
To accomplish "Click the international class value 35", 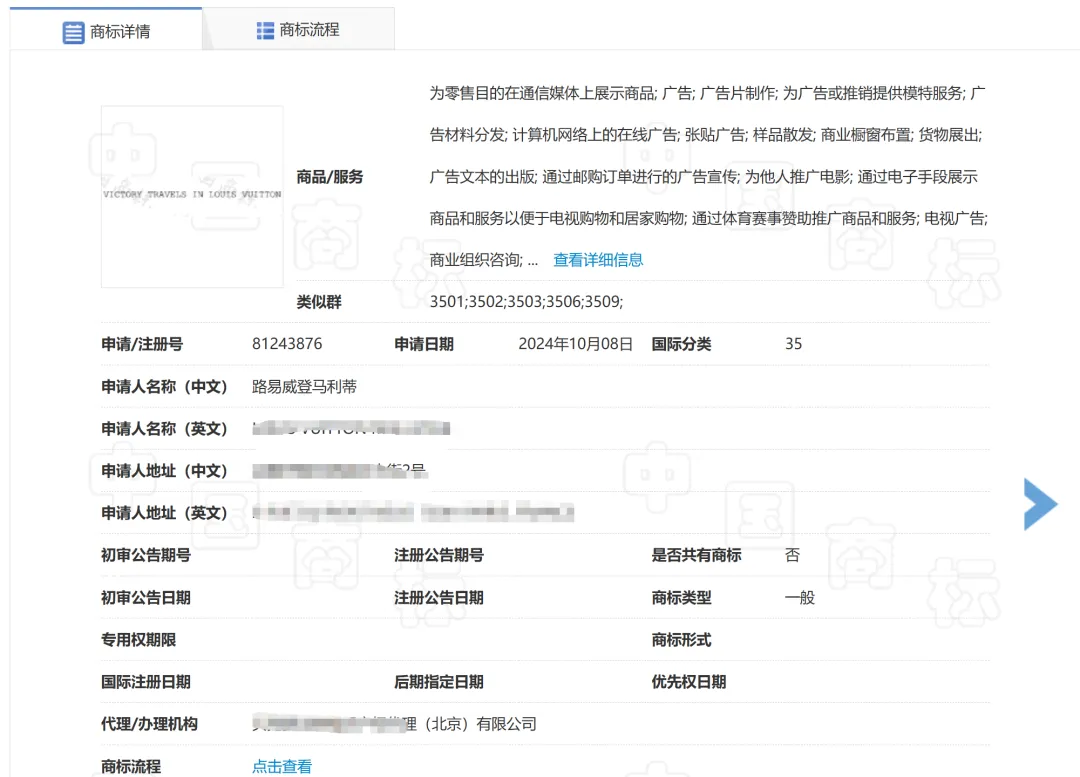I will click(793, 344).
